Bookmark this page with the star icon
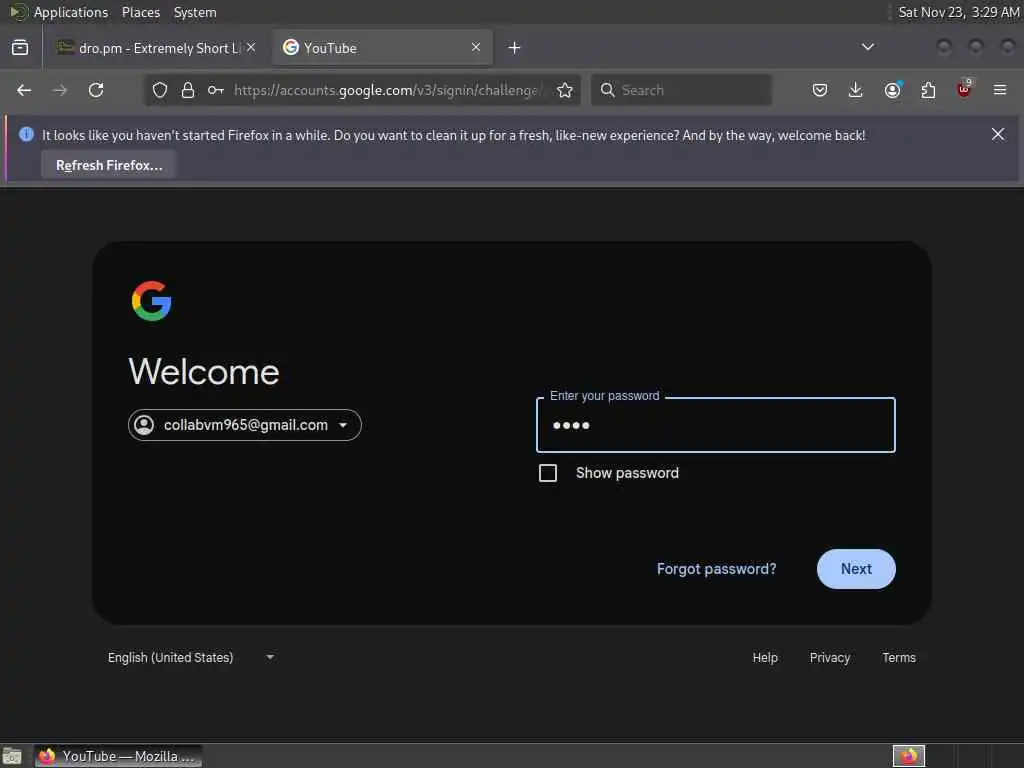The height and width of the screenshot is (768, 1024). 565,90
